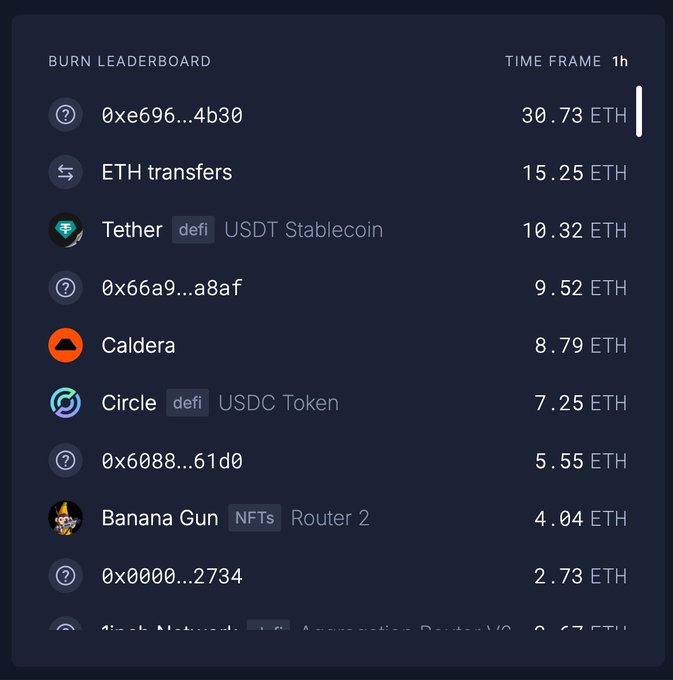Image resolution: width=673 pixels, height=680 pixels.
Task: Click the leaderboard vertical scrollbar thumb
Action: pyautogui.click(x=639, y=111)
